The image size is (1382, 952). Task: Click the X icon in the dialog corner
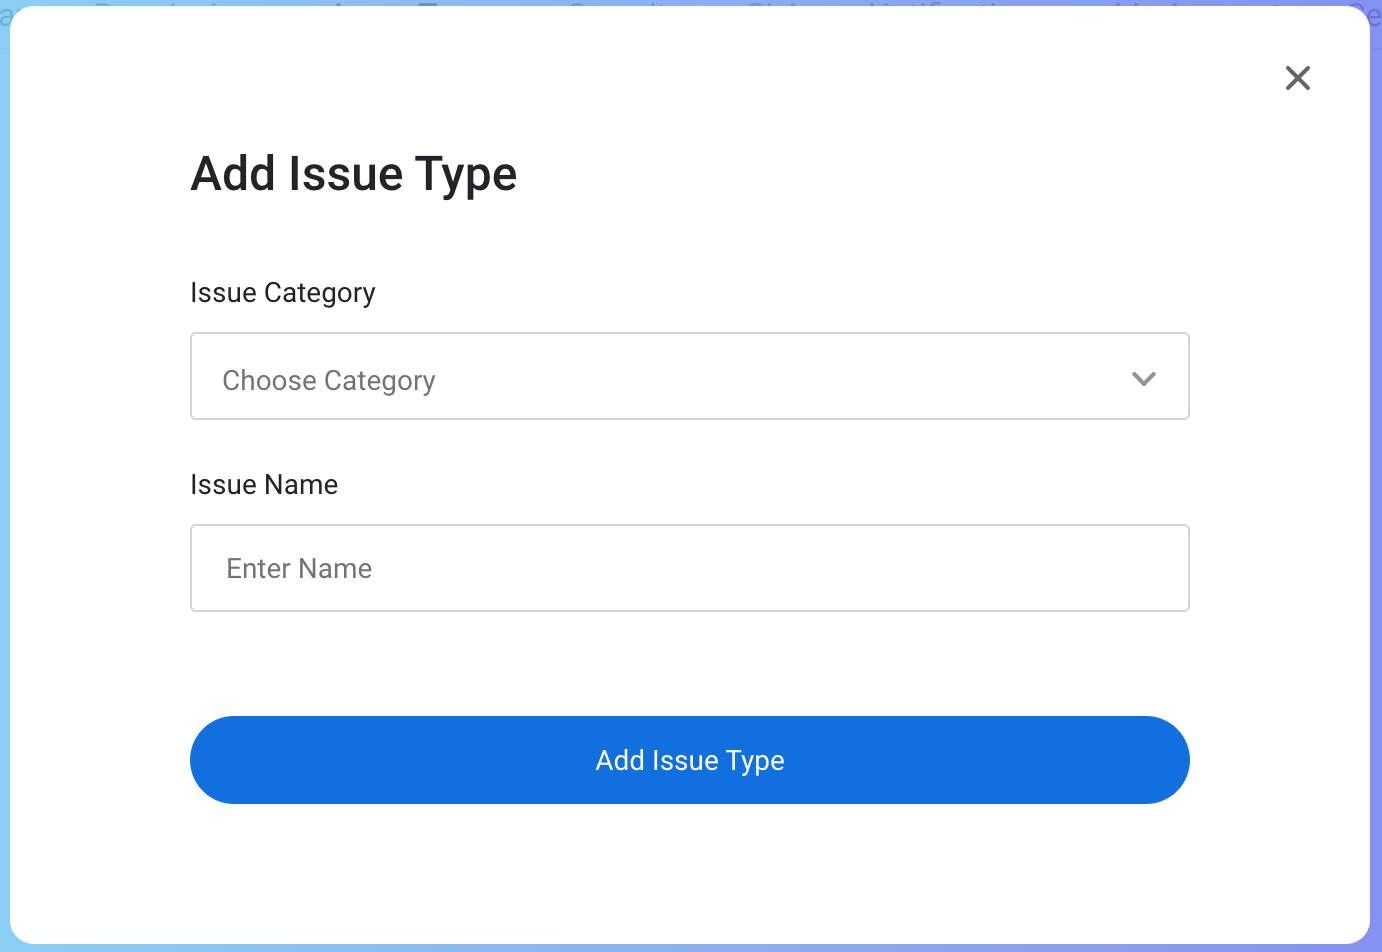1297,78
